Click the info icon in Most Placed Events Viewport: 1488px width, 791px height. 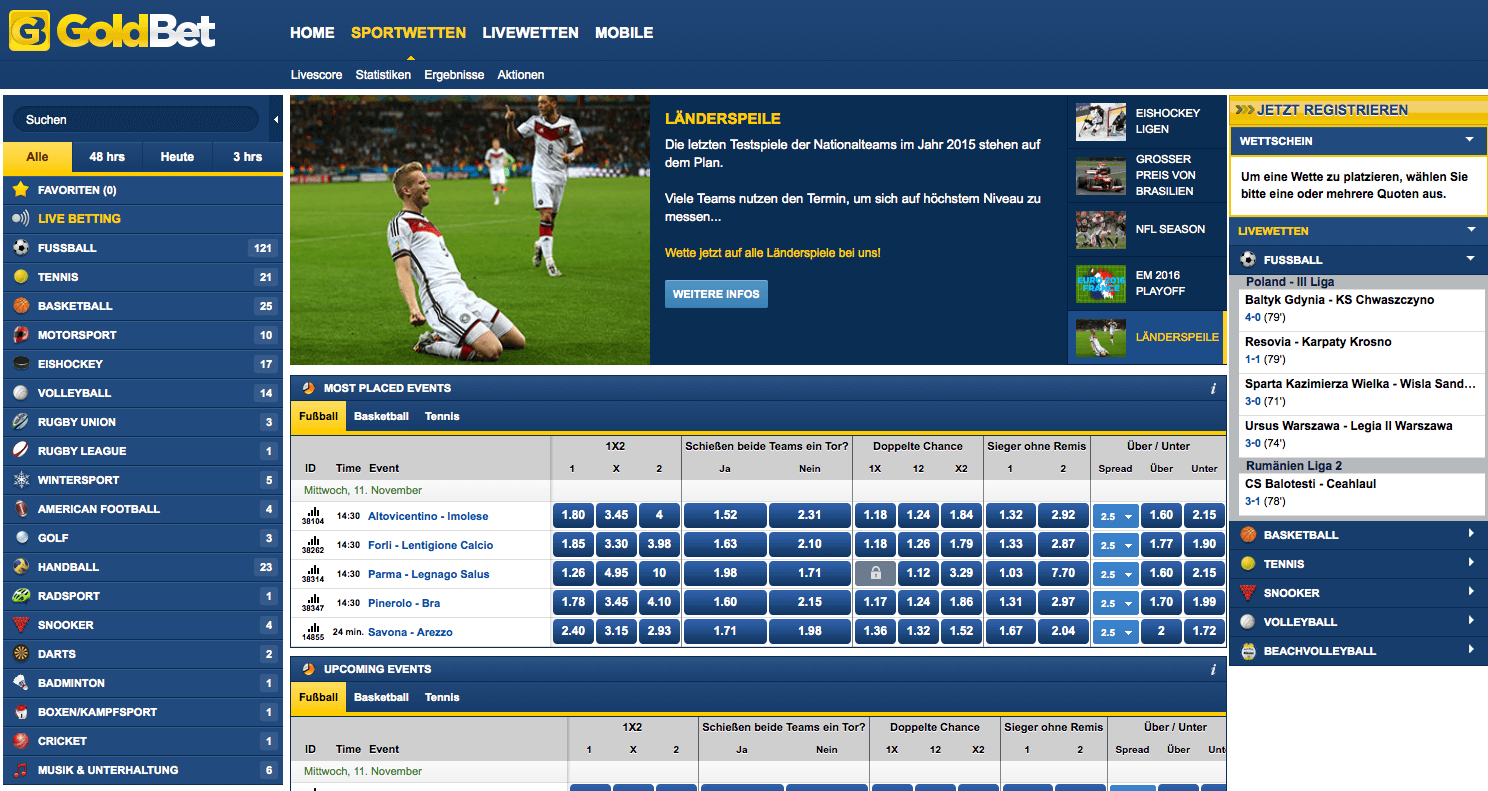pyautogui.click(x=1212, y=388)
